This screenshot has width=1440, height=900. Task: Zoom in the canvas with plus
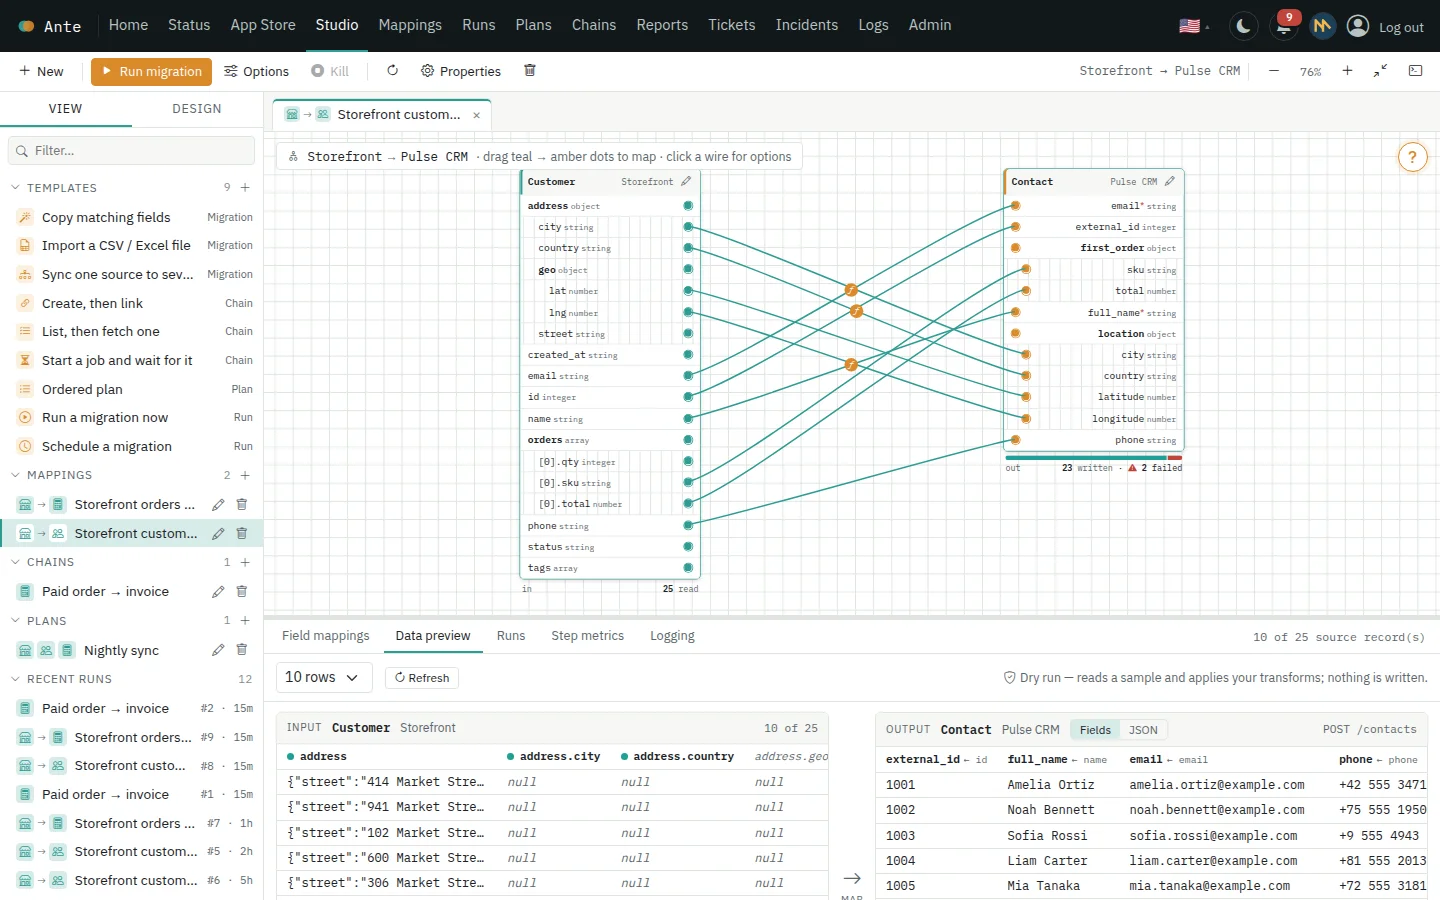coord(1347,71)
